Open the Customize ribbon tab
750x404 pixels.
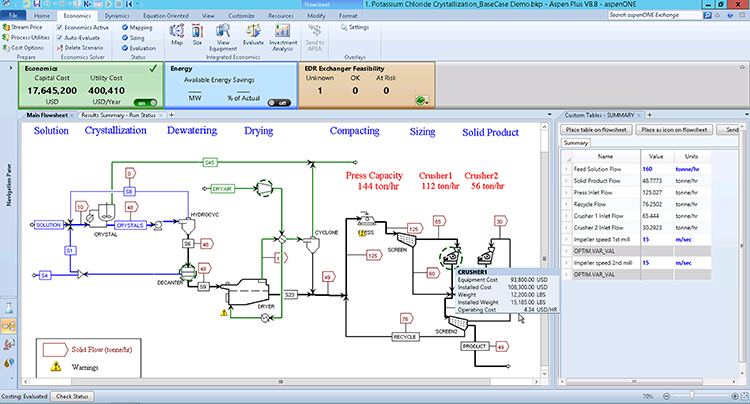[241, 16]
